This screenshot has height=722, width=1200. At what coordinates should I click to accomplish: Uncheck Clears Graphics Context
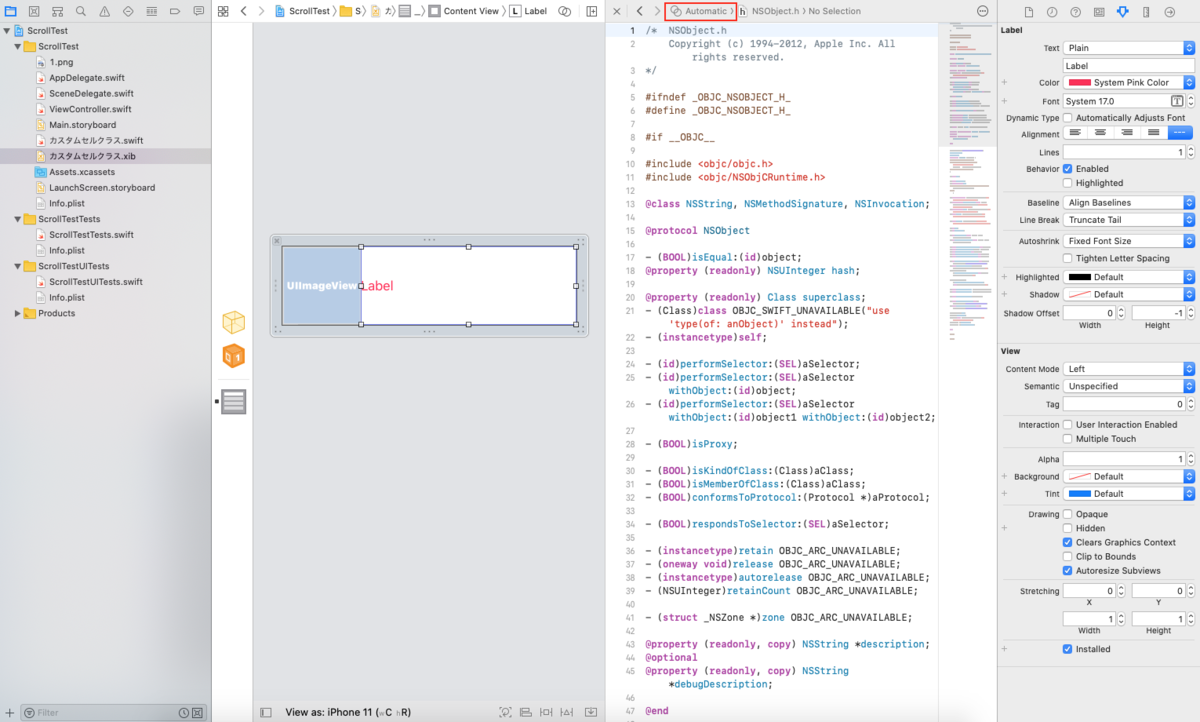1069,542
